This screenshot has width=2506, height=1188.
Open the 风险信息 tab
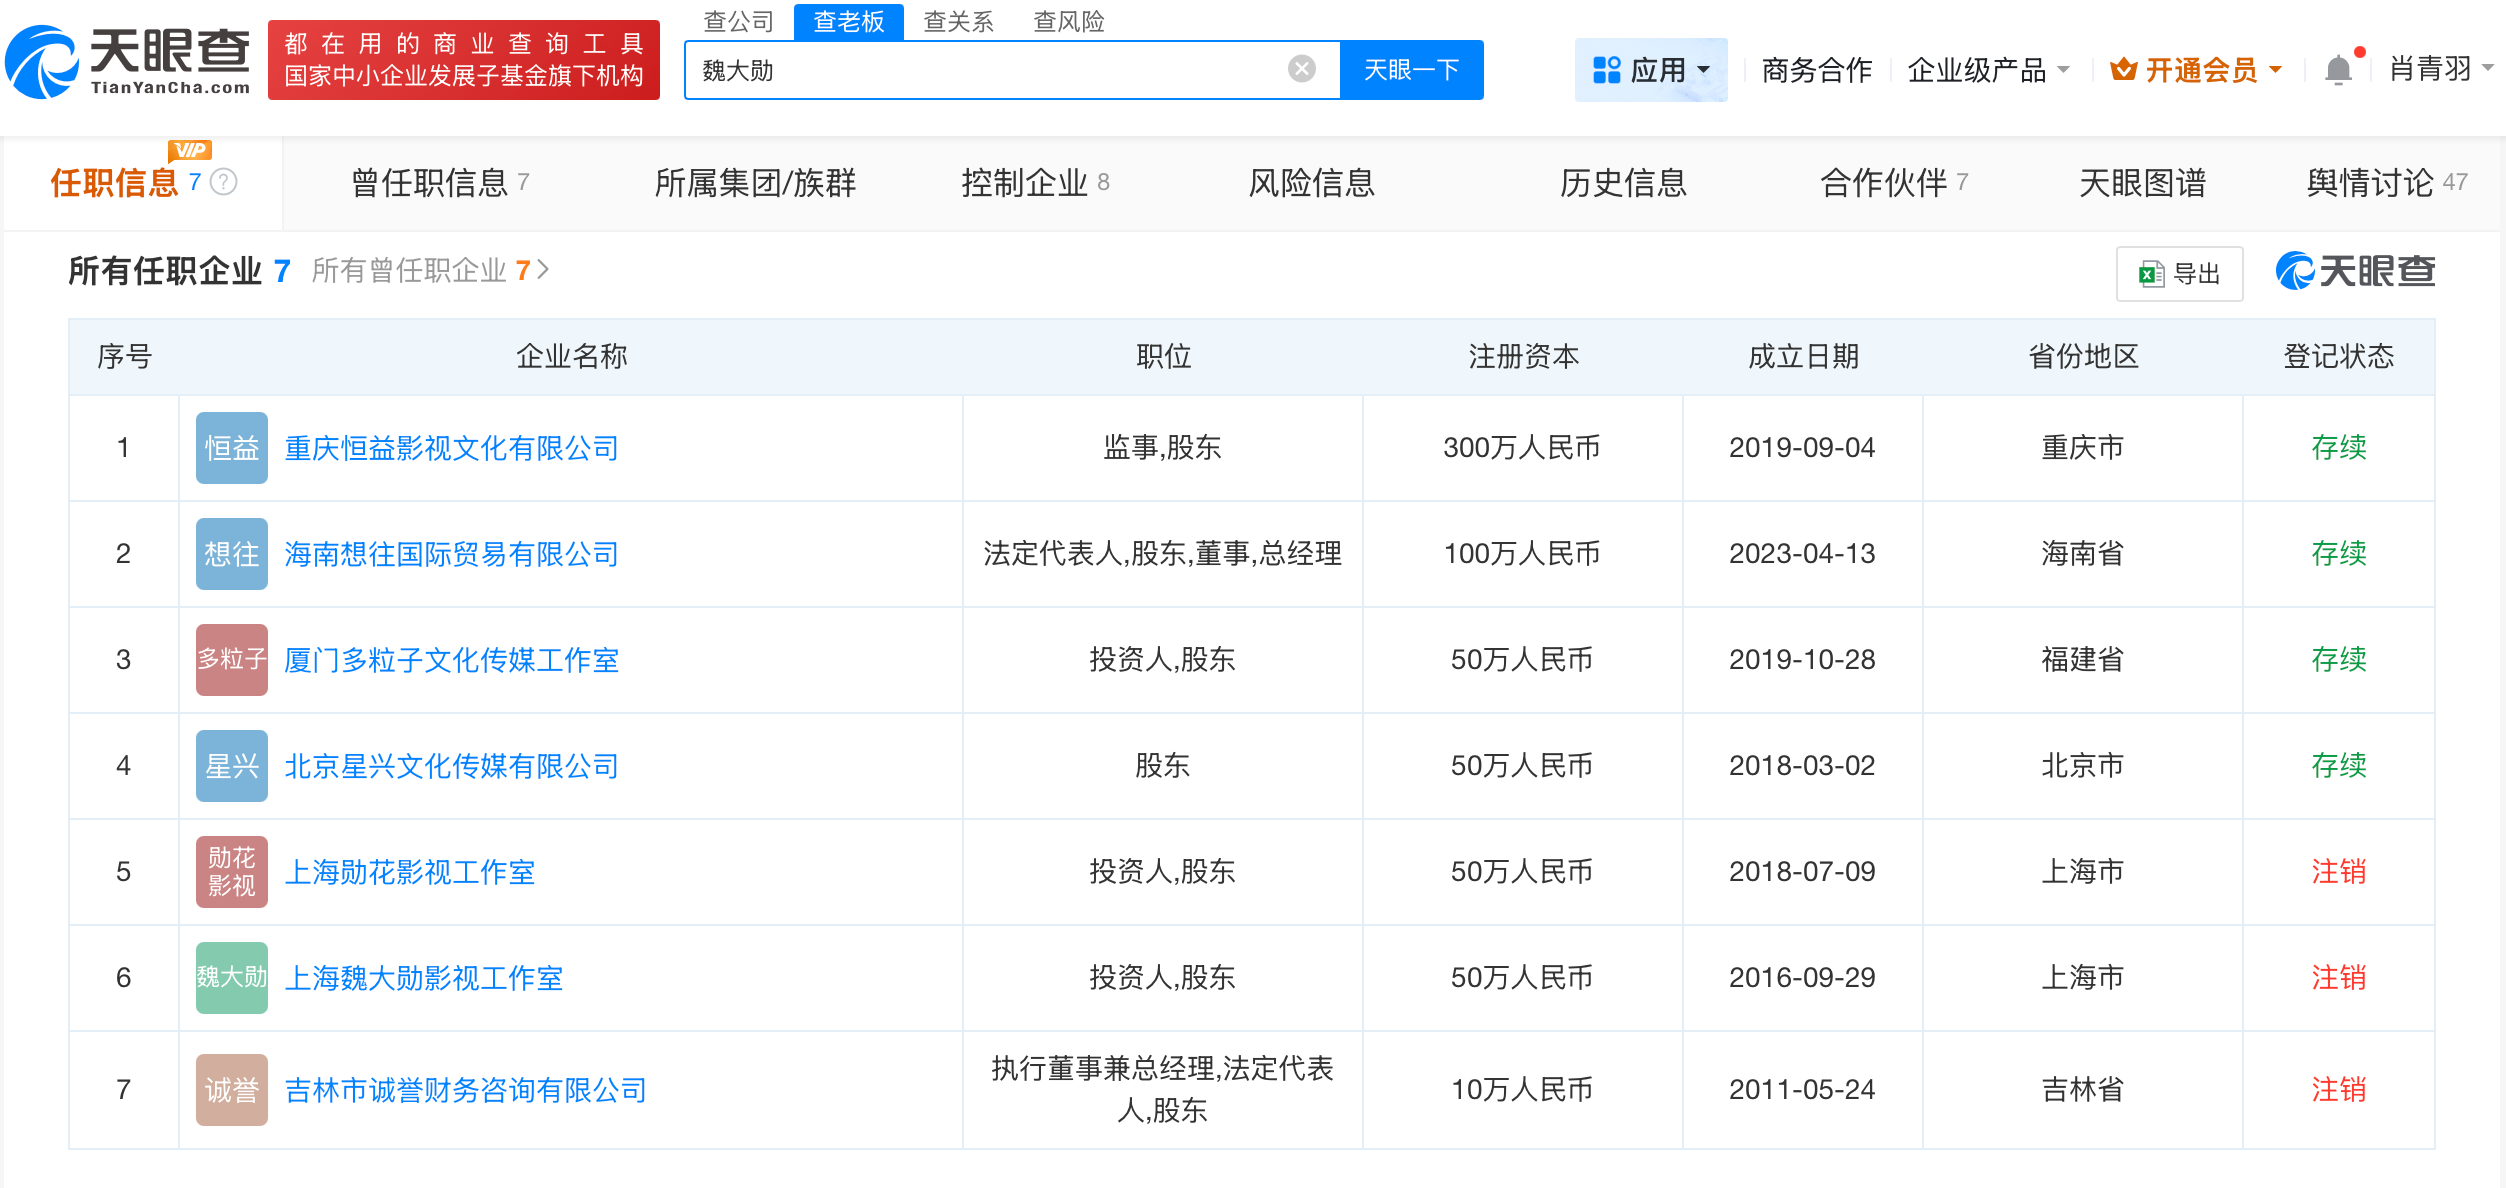pyautogui.click(x=1311, y=182)
